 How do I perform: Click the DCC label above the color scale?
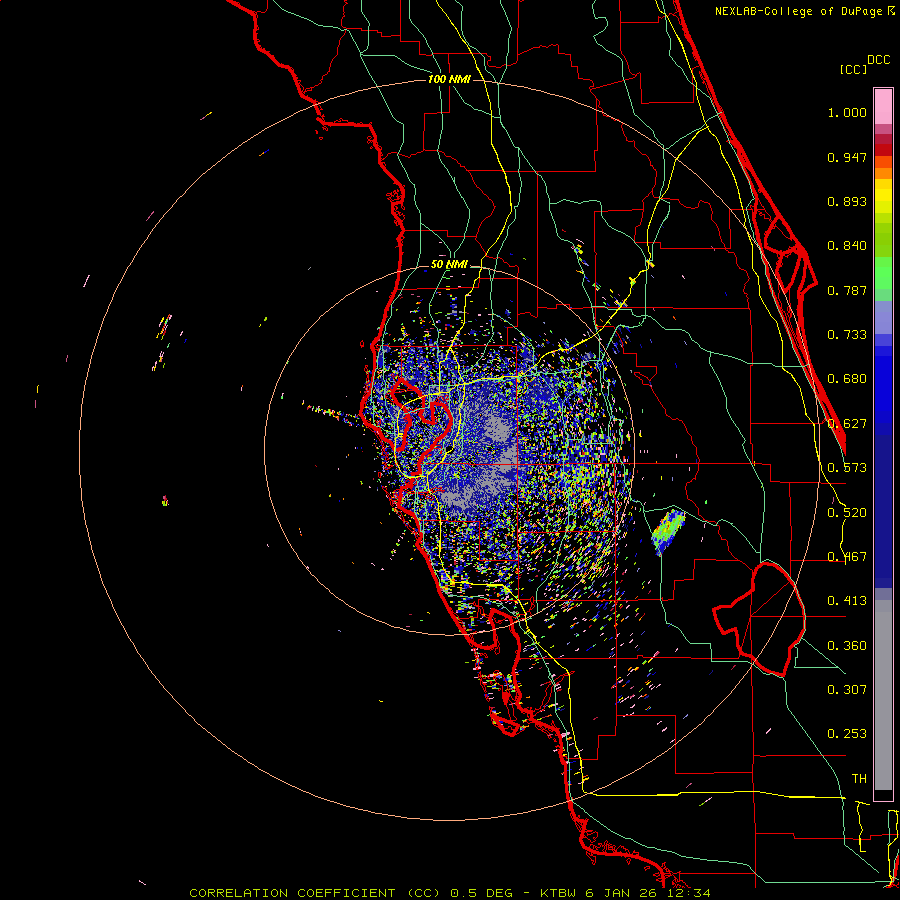coord(879,60)
